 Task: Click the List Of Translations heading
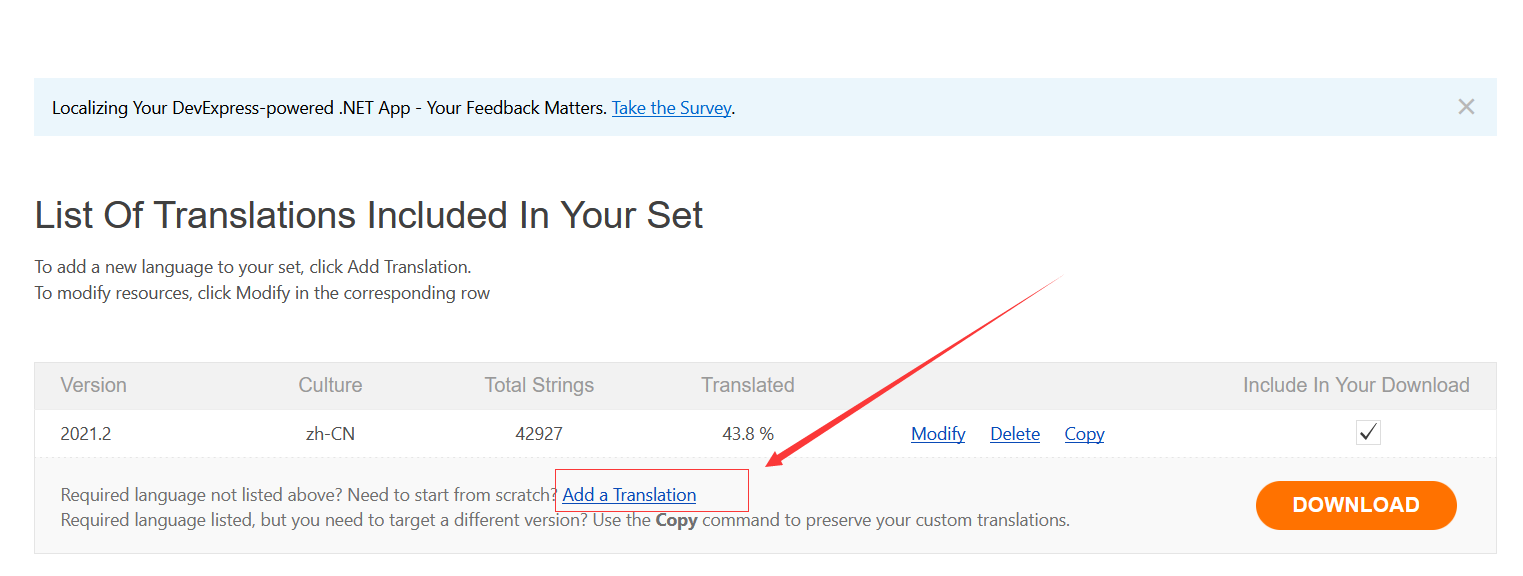tap(369, 216)
